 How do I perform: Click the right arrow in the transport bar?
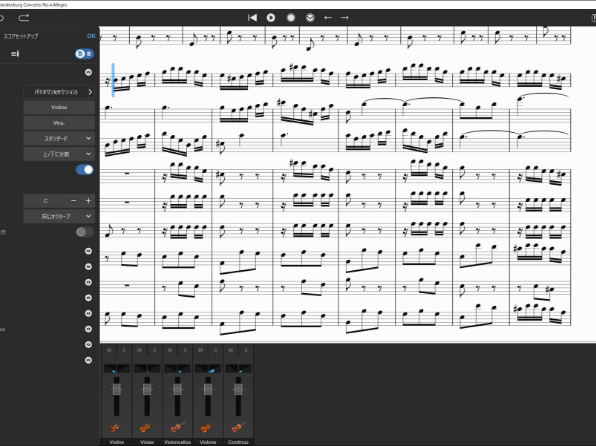coord(344,17)
